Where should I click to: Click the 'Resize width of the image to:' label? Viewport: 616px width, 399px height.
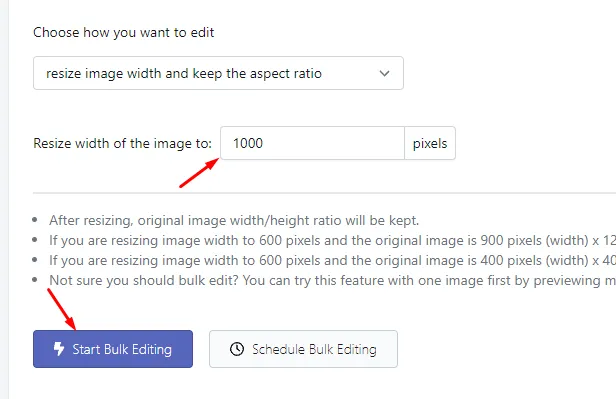click(123, 143)
